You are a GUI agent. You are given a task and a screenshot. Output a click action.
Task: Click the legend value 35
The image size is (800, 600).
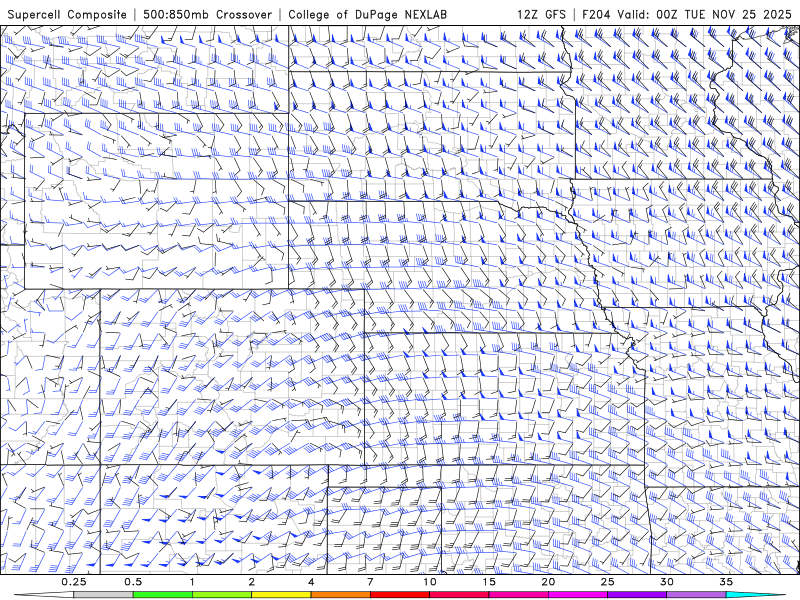point(726,582)
